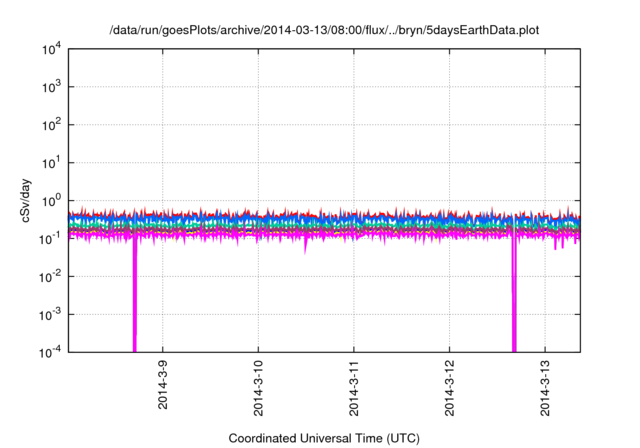
Task: Click the 2014-3-9 date tick label
Action: coord(163,385)
